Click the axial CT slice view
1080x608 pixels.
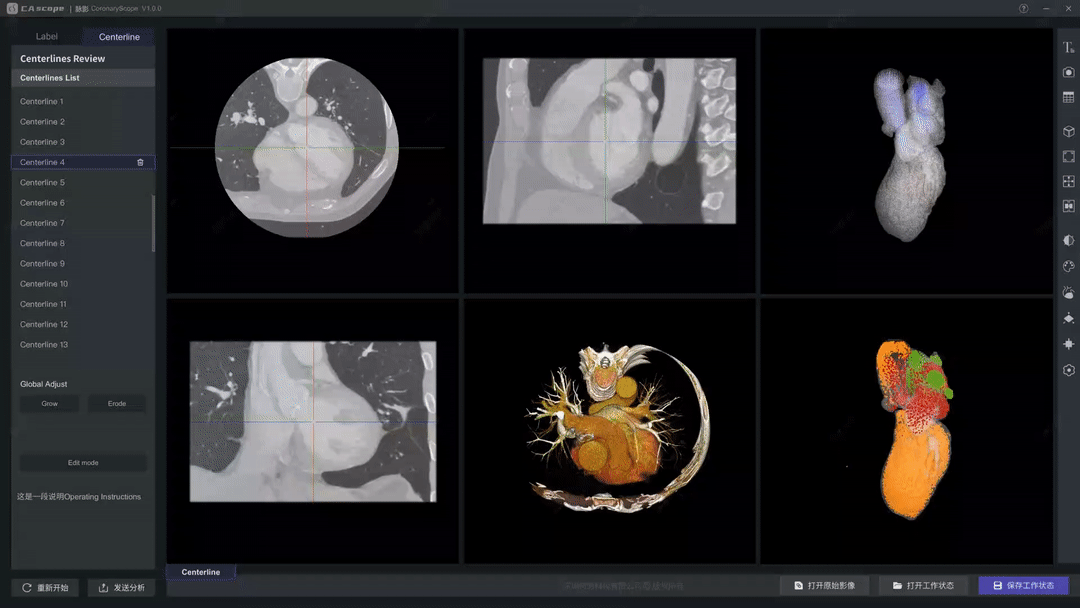(307, 147)
